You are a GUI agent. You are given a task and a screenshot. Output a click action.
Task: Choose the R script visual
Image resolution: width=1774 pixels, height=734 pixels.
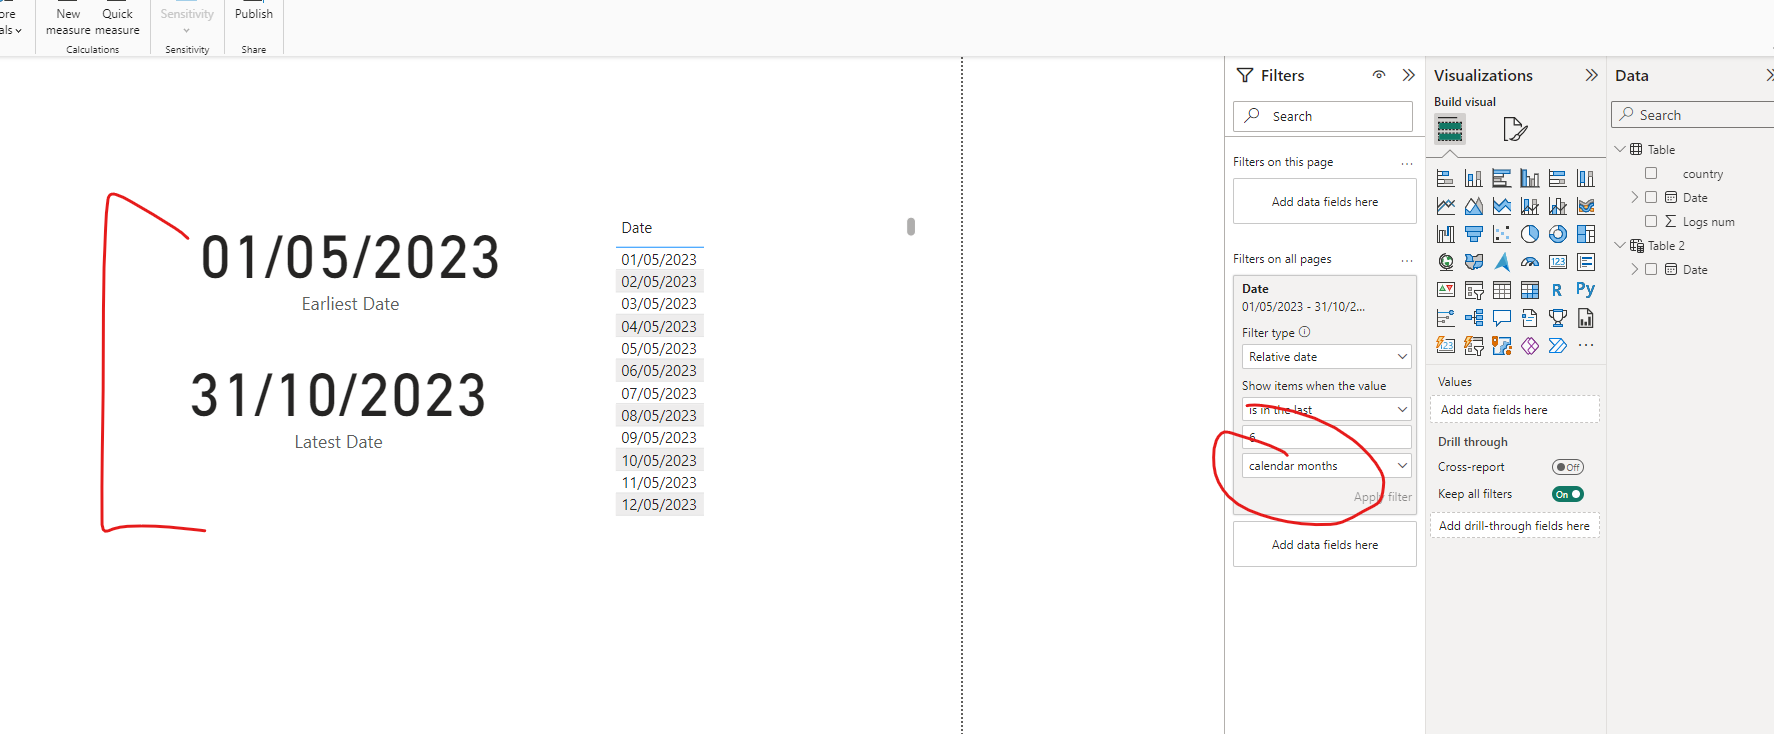(1557, 290)
